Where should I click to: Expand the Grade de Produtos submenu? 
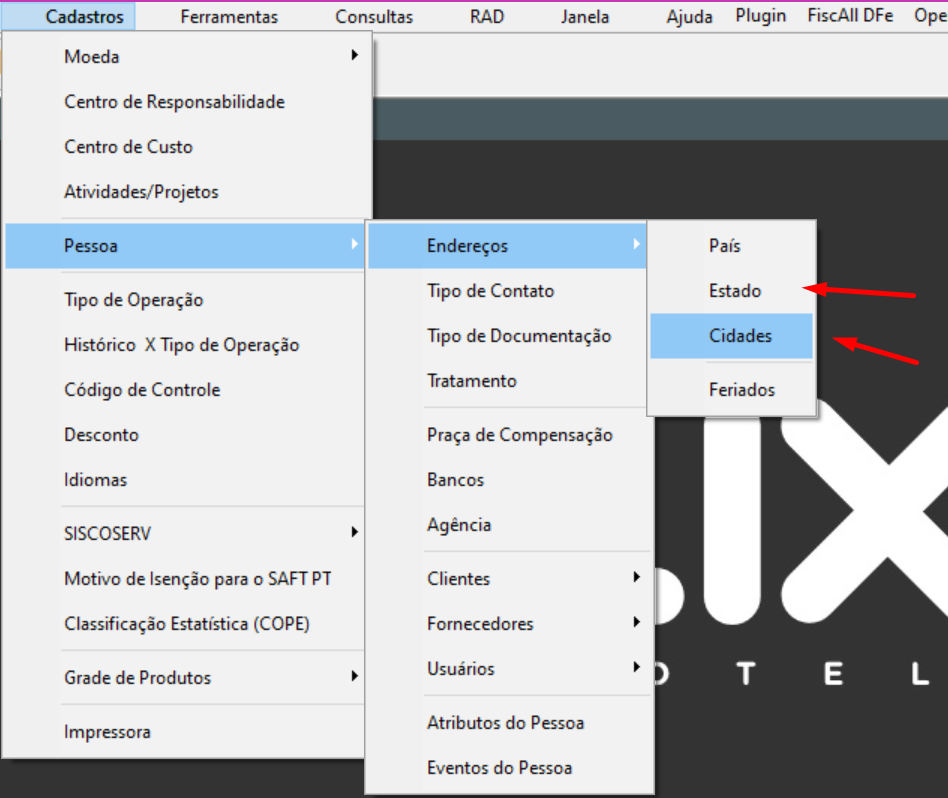pos(185,678)
